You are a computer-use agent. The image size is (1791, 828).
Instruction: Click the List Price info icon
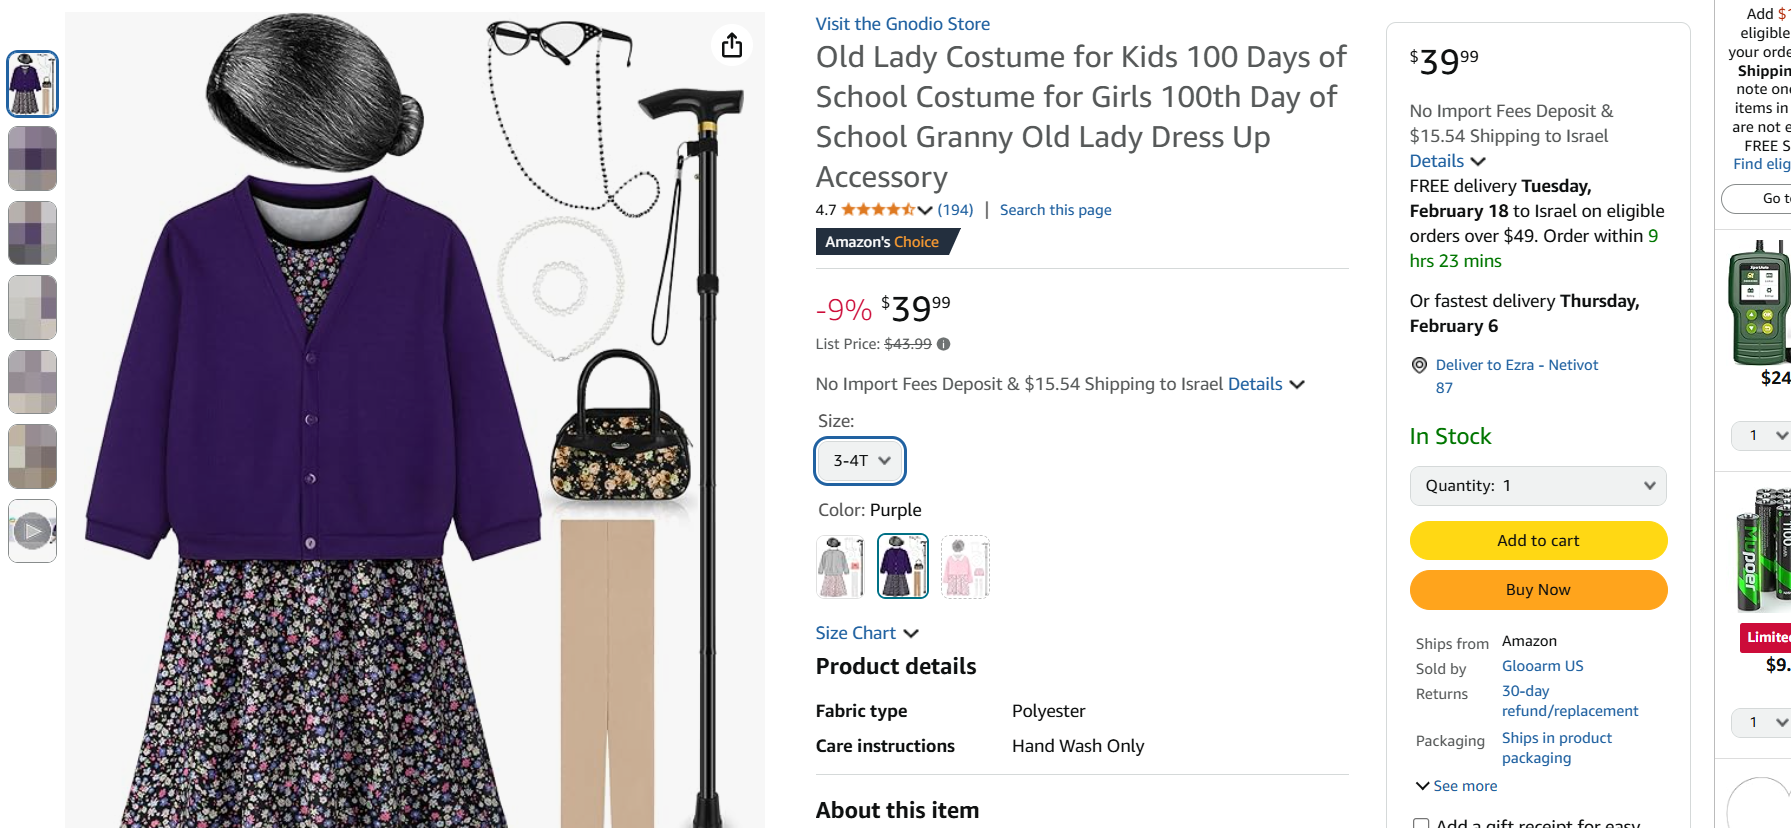pos(943,344)
